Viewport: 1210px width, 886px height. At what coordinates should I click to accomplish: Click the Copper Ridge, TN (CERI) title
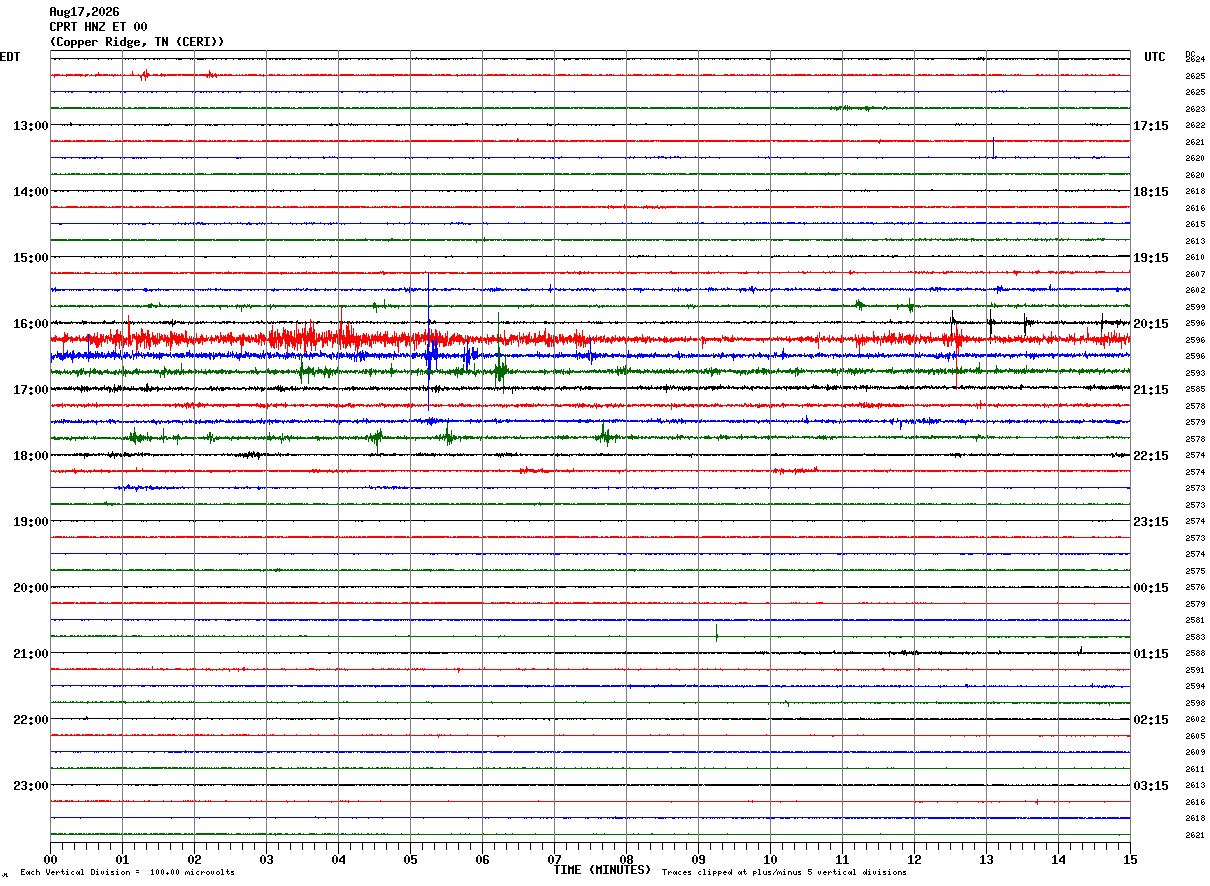point(137,42)
